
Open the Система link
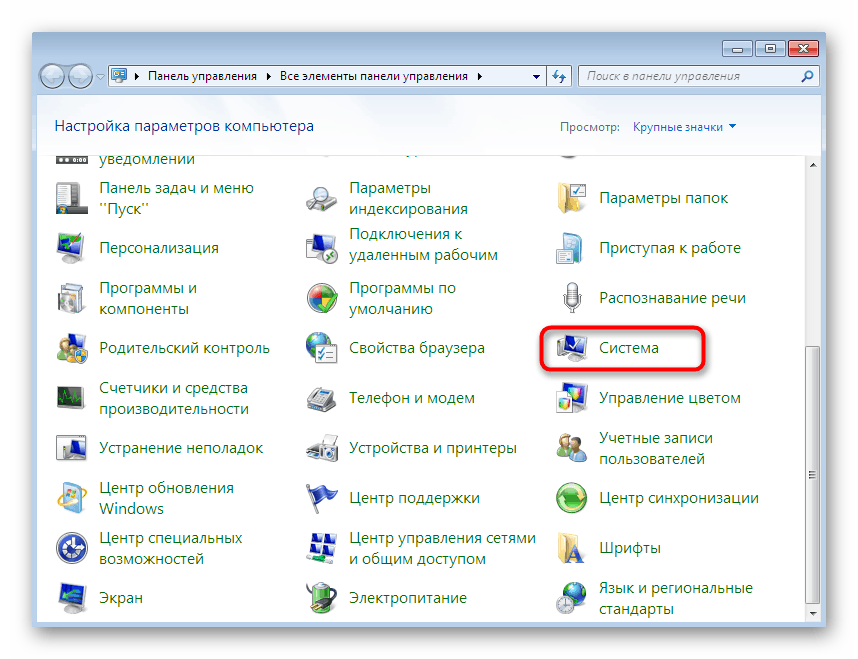tap(629, 348)
